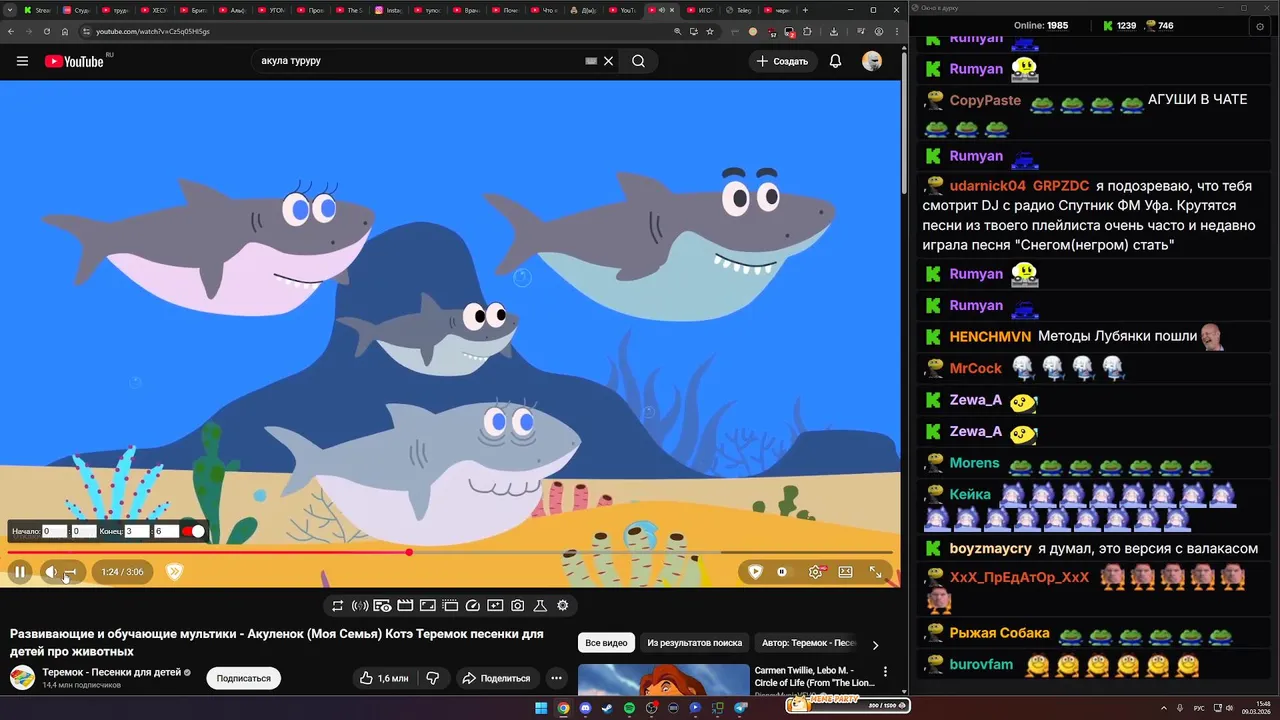The width and height of the screenshot is (1280, 720).
Task: Reload the page in the browser
Action: 47,31
